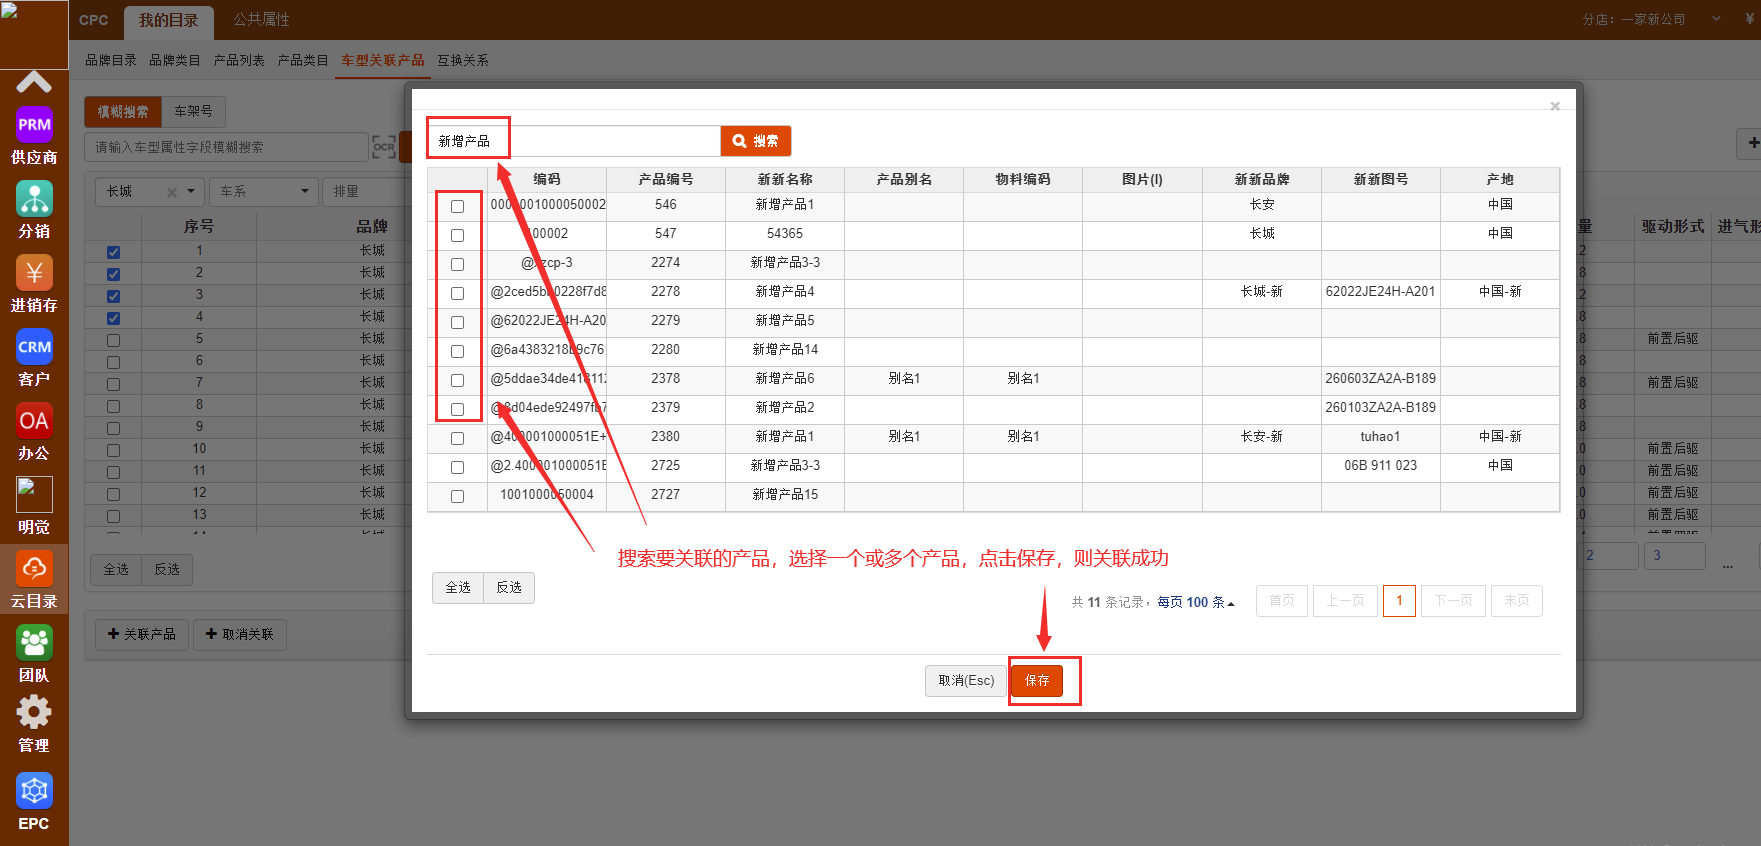1761x846 pixels.
Task: Open the 车系 series dropdown
Action: 264,191
